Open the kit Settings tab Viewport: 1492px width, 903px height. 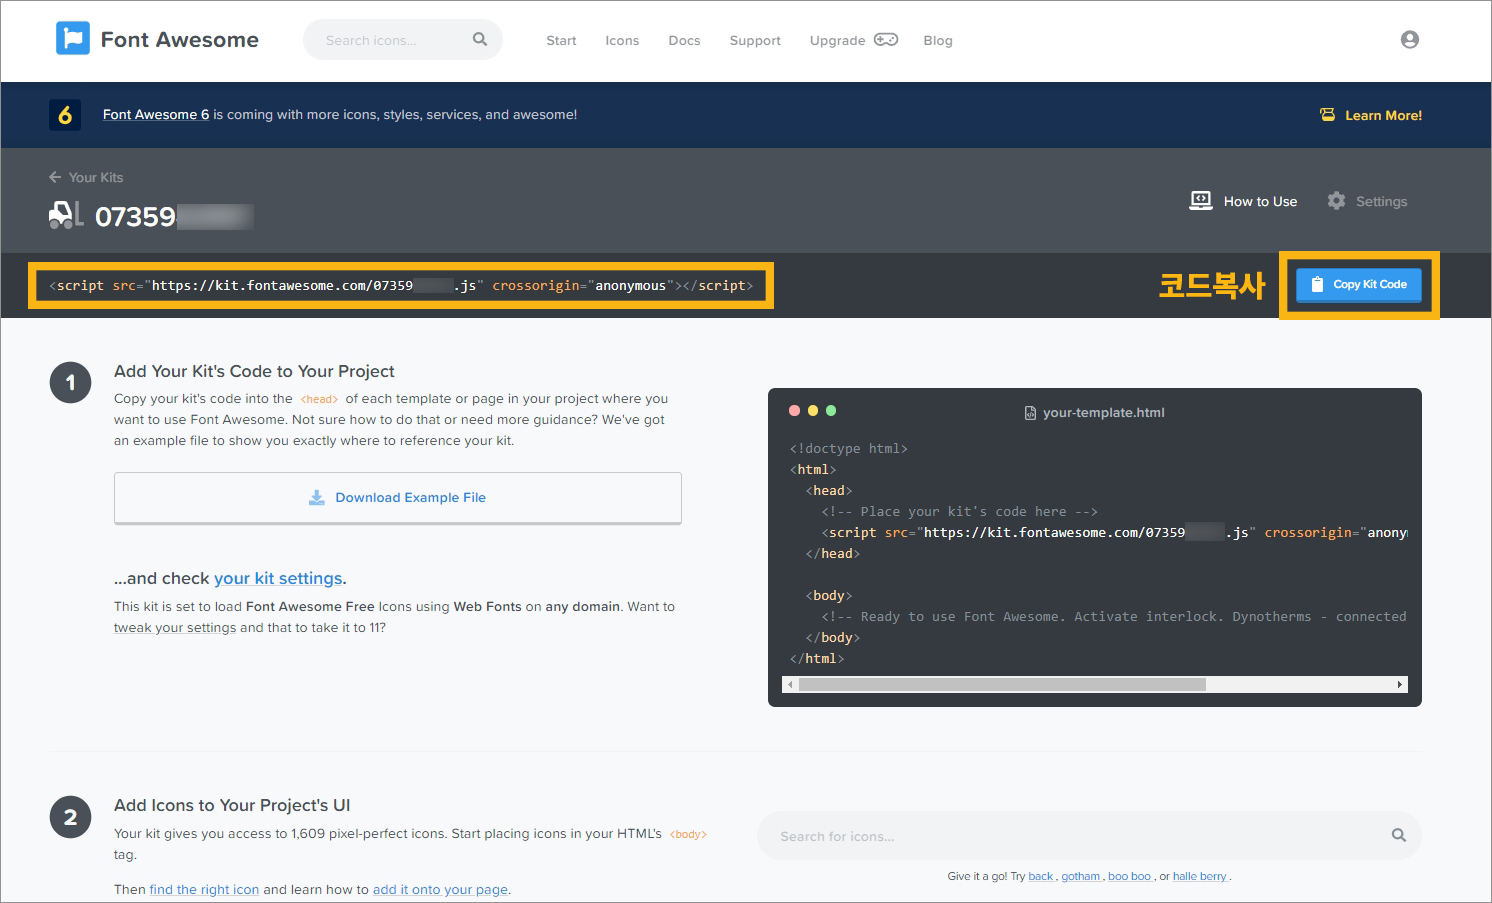pyautogui.click(x=1381, y=202)
